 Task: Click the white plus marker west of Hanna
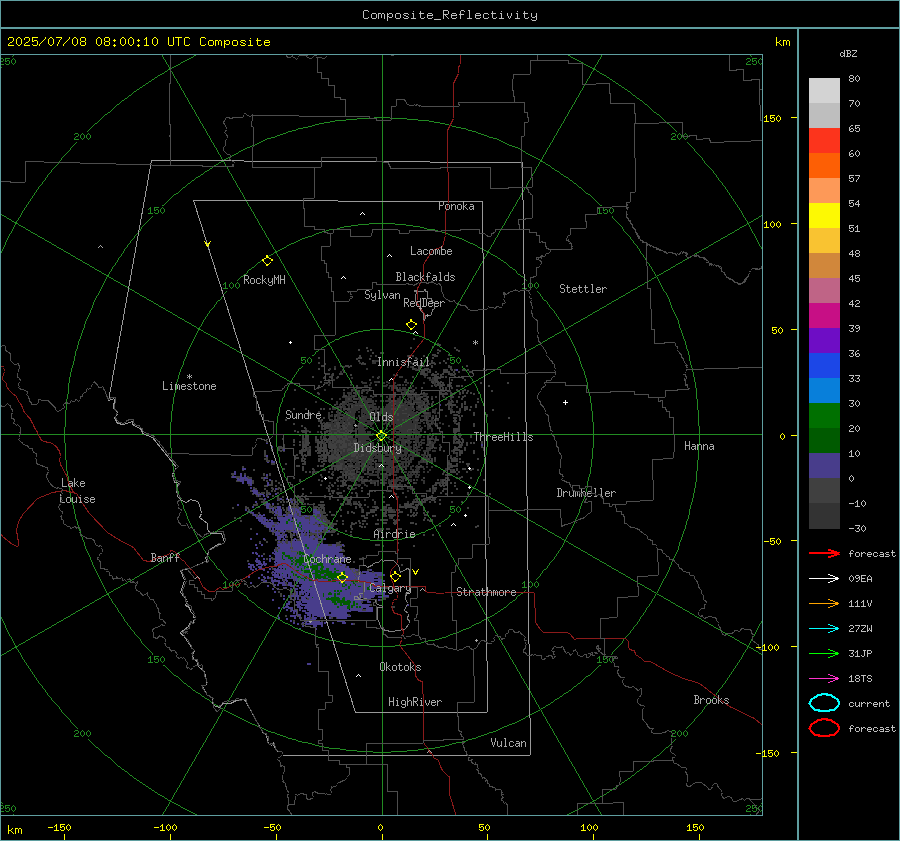tap(565, 402)
